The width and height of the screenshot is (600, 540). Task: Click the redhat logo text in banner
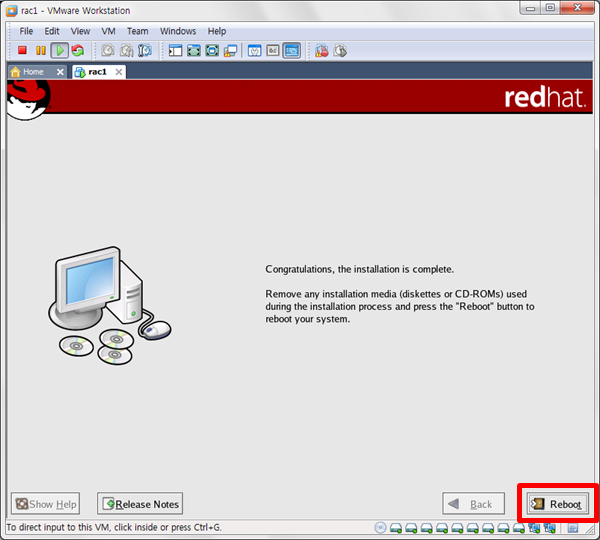(x=545, y=97)
